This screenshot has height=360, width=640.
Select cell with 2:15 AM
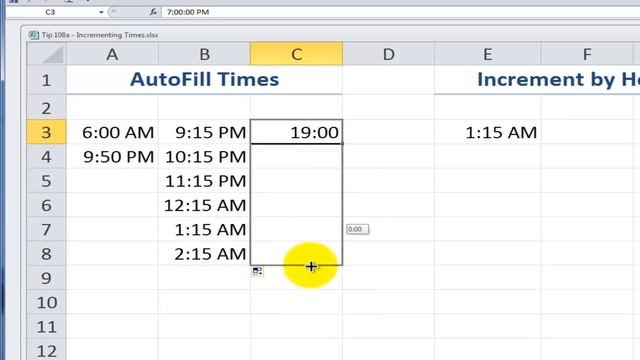click(204, 253)
